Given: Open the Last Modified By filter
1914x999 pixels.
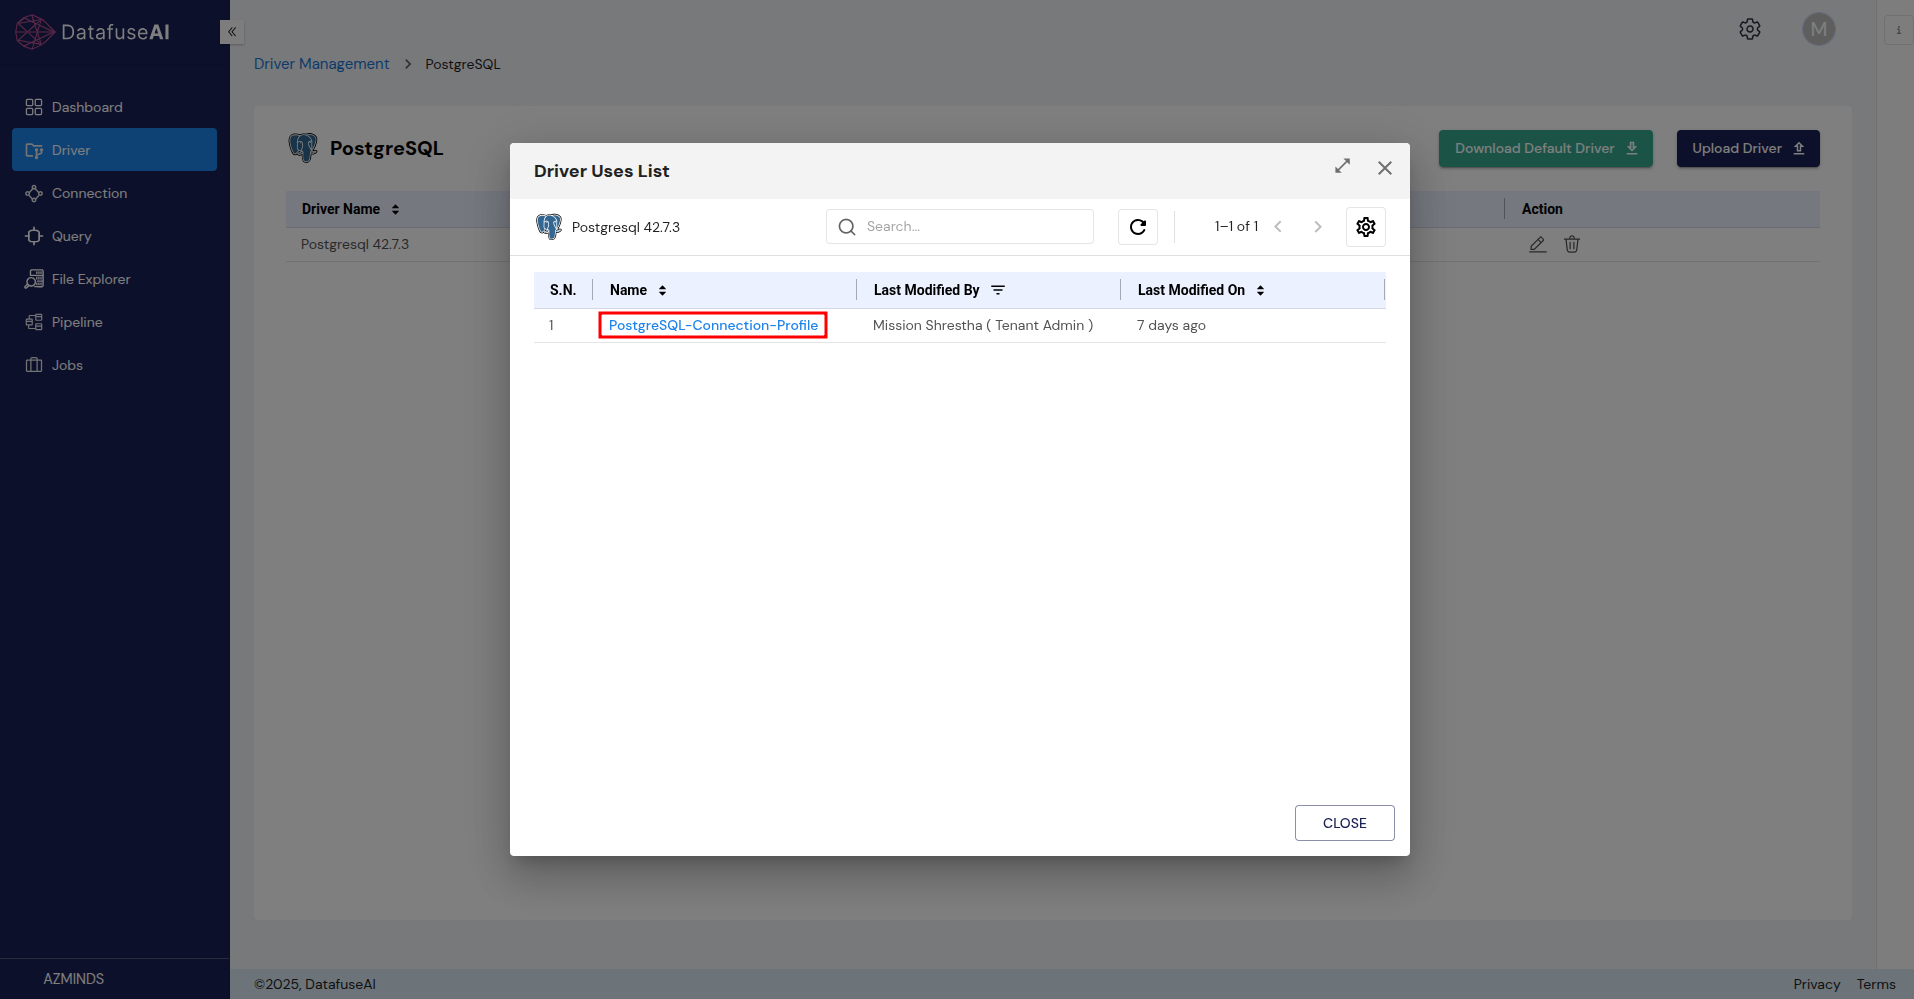Looking at the screenshot, I should pos(997,290).
